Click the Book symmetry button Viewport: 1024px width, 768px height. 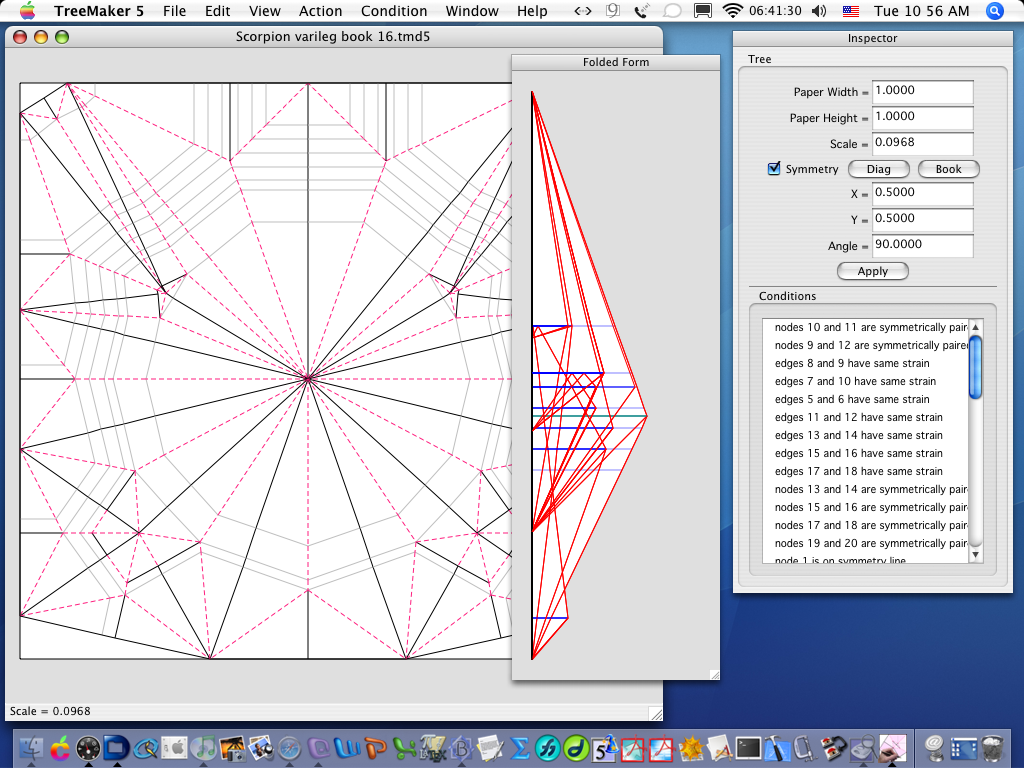(x=948, y=169)
